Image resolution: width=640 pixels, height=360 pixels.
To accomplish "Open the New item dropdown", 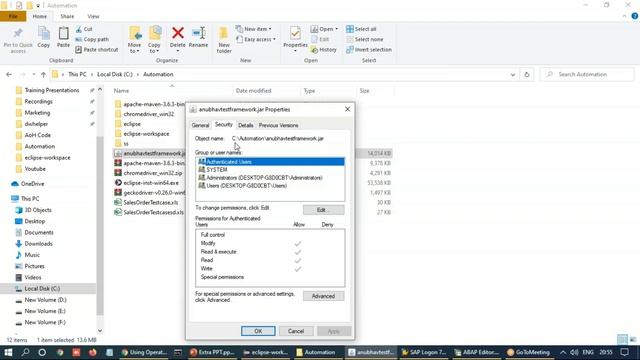I will coord(253,29).
